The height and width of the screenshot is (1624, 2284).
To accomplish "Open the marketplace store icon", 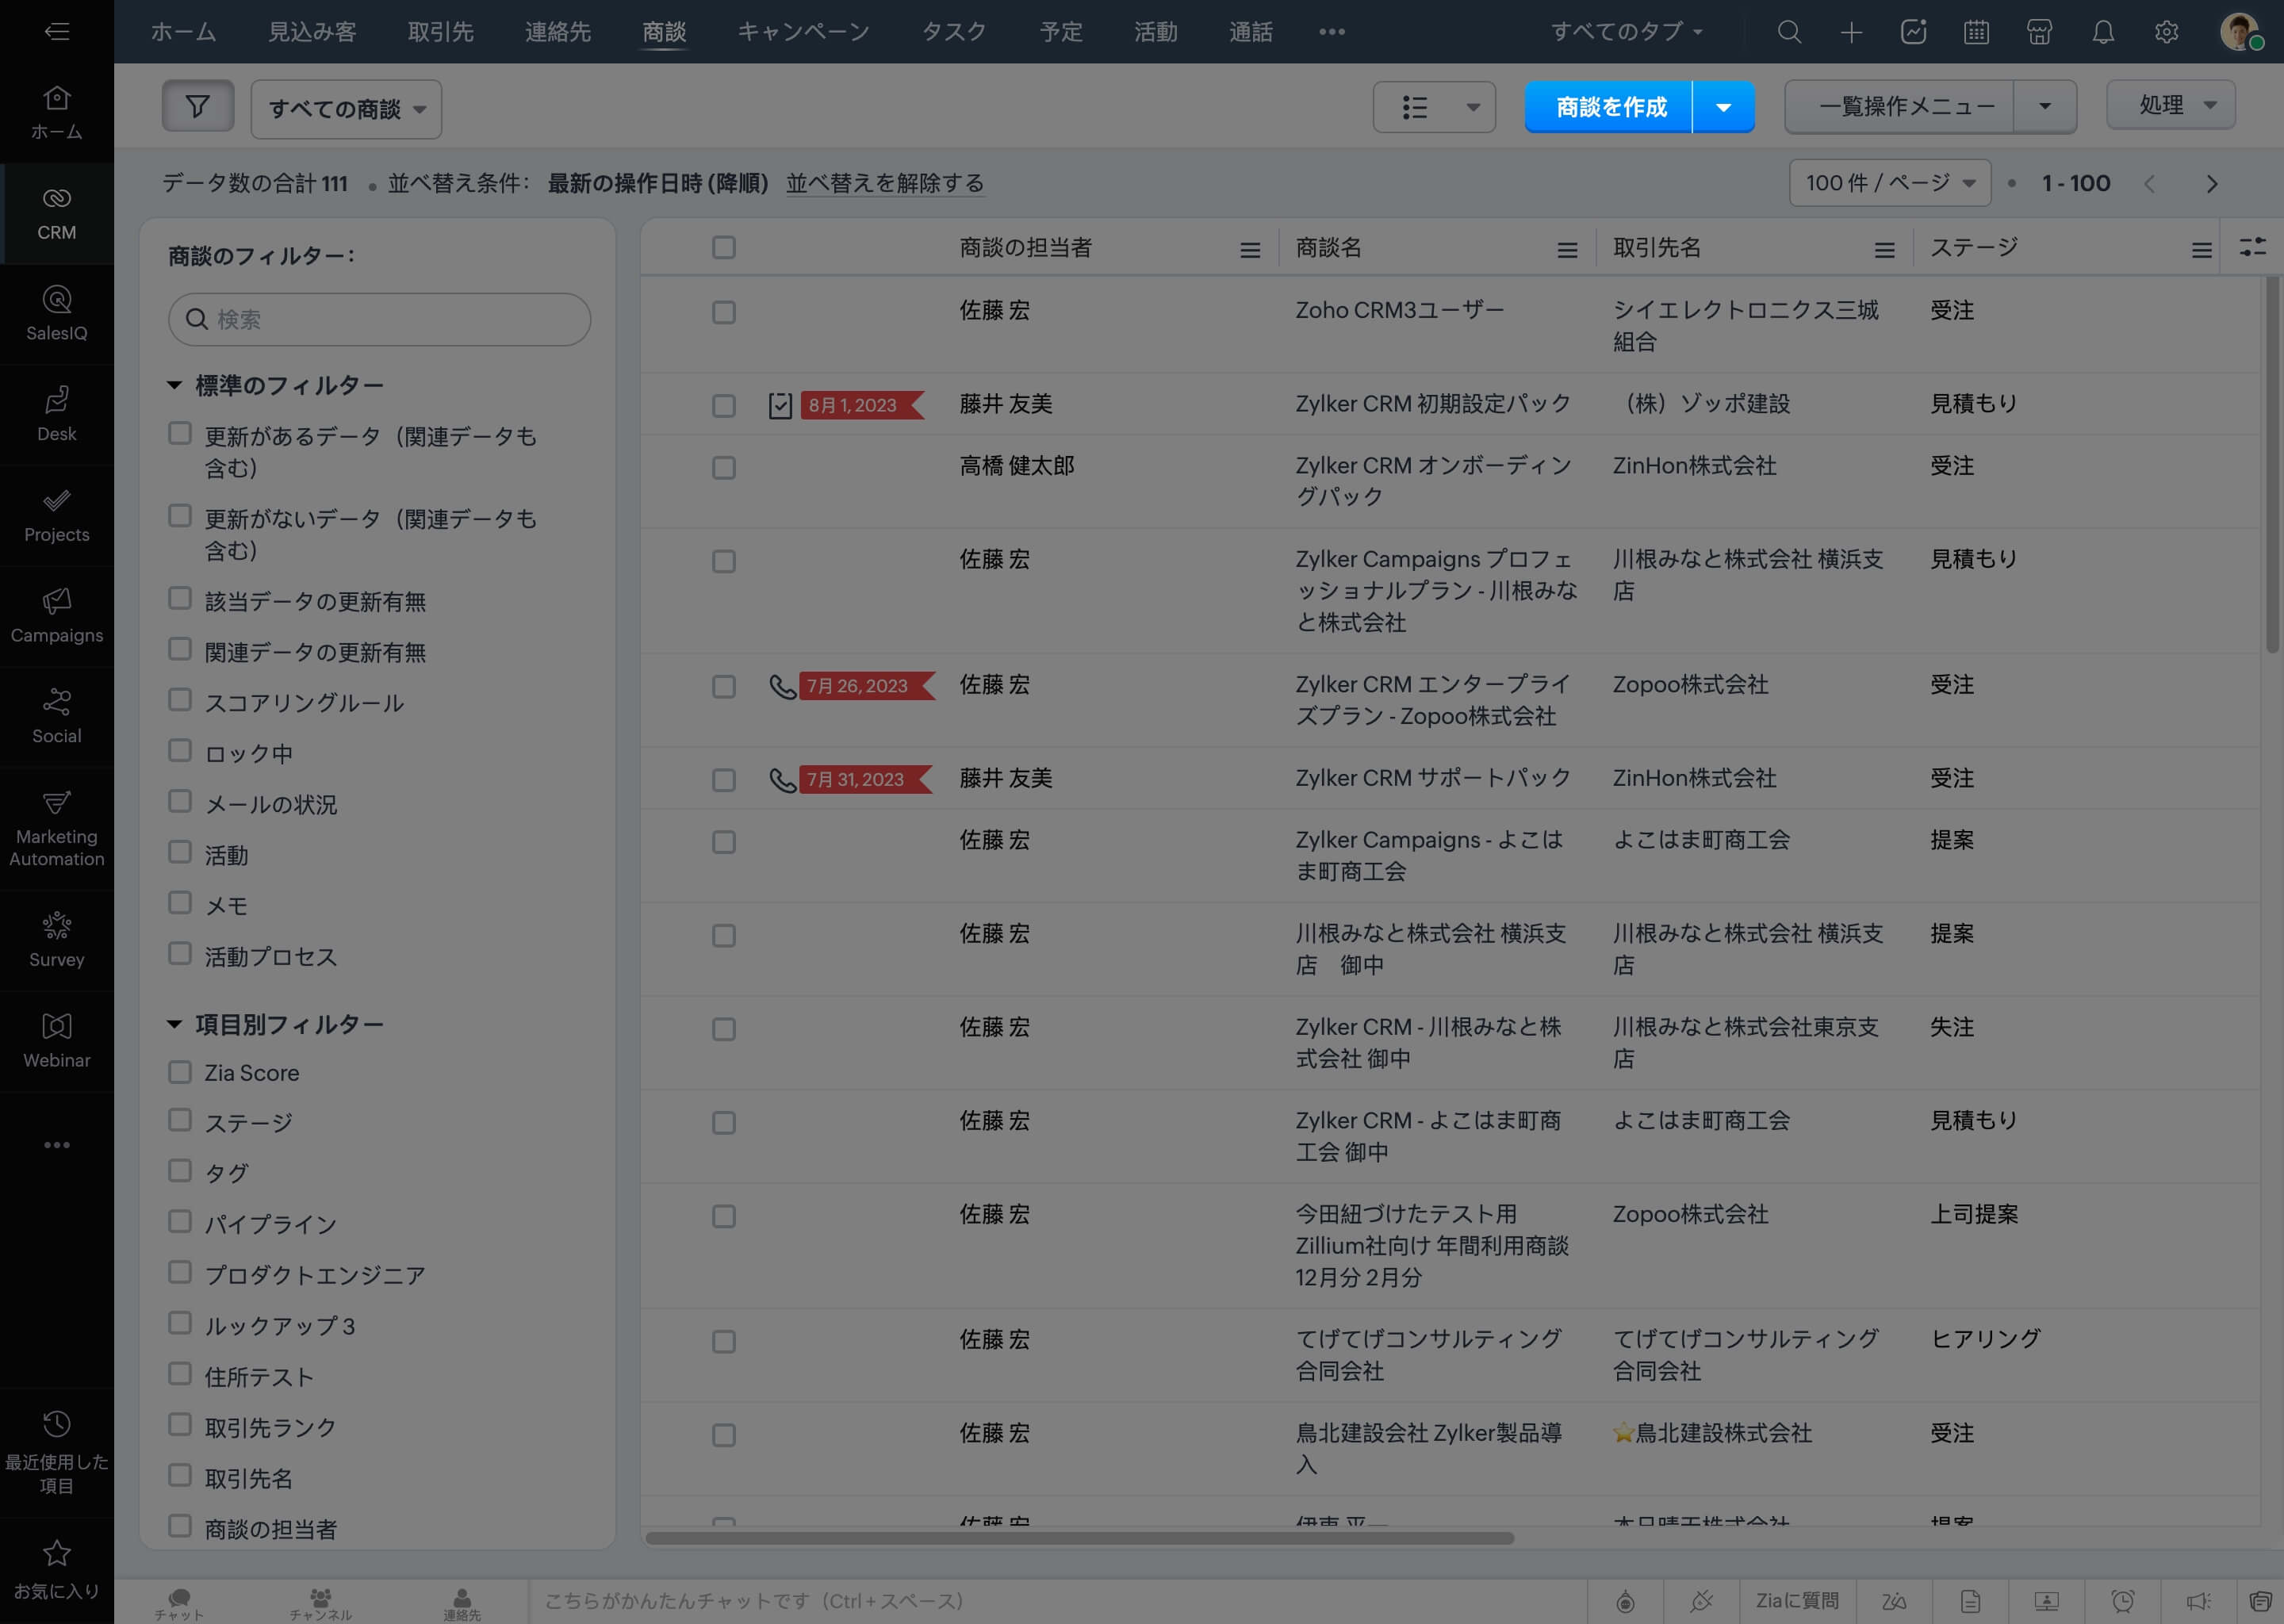I will tap(2039, 32).
